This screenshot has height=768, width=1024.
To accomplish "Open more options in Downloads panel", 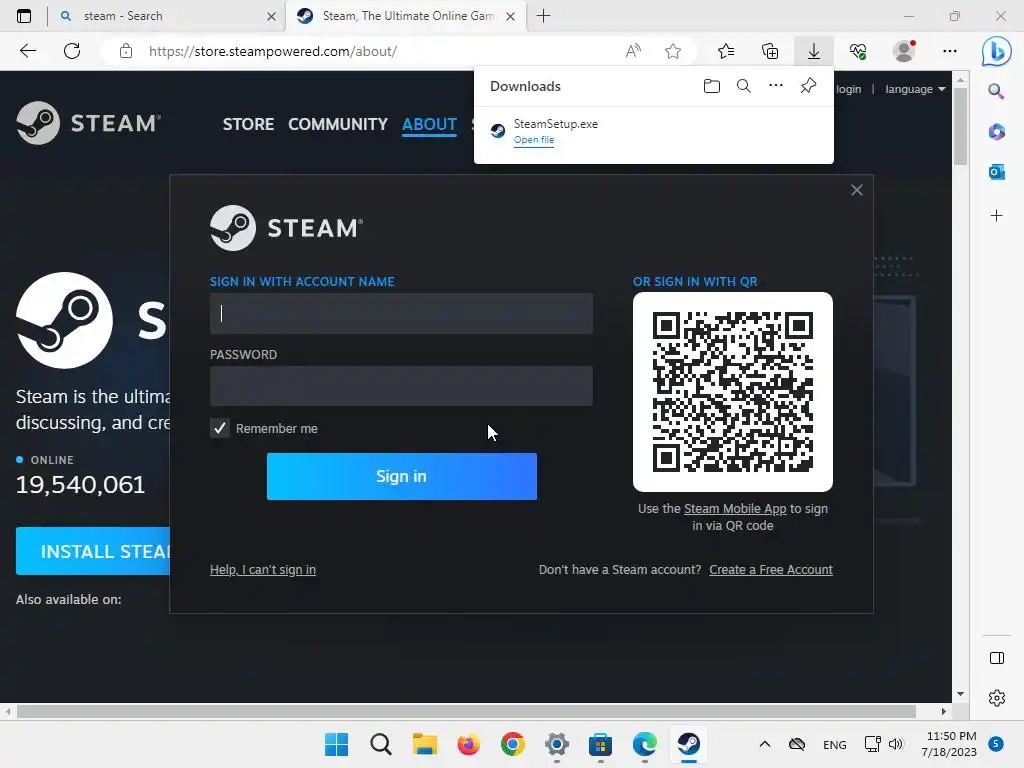I will [x=775, y=86].
